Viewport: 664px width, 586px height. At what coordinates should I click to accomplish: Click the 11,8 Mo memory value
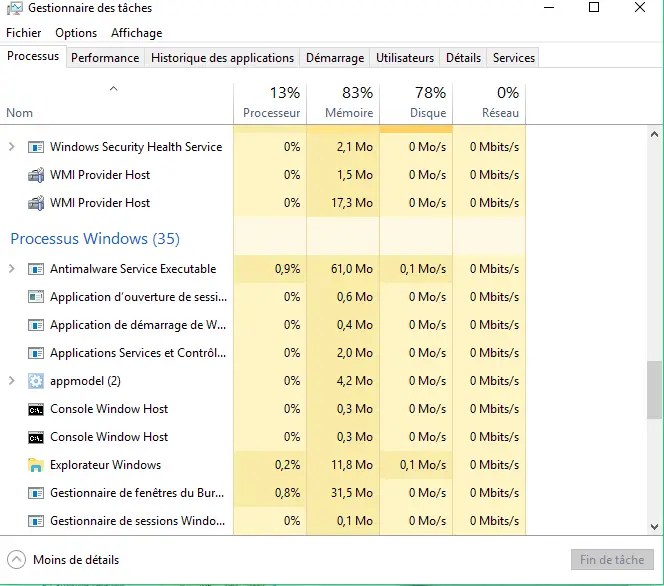click(x=352, y=465)
